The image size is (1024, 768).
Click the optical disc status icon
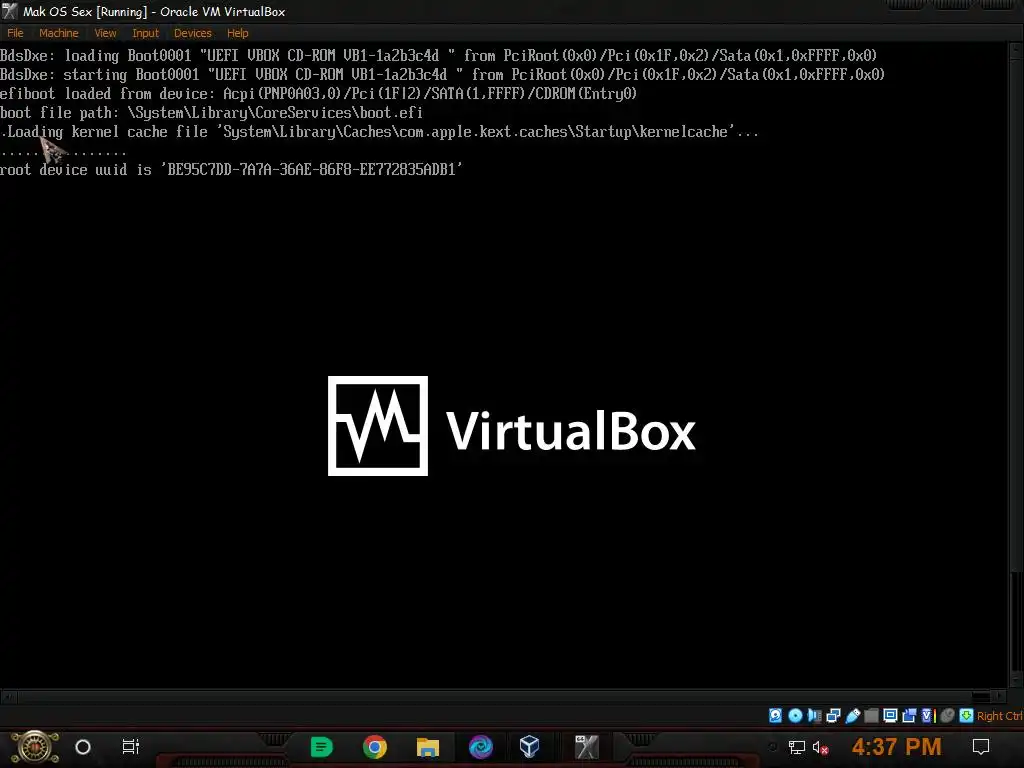coord(795,716)
